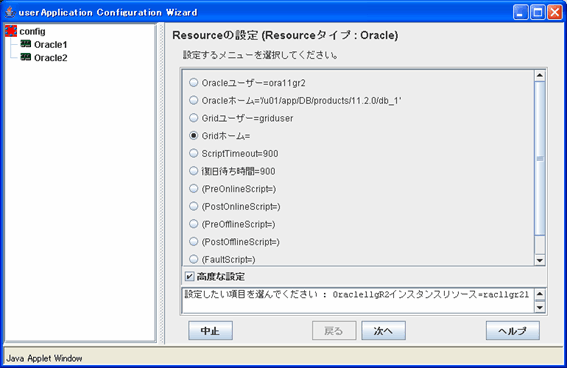567x368 pixels.
Task: Click the options list scroll-down arrow
Action: 540,260
